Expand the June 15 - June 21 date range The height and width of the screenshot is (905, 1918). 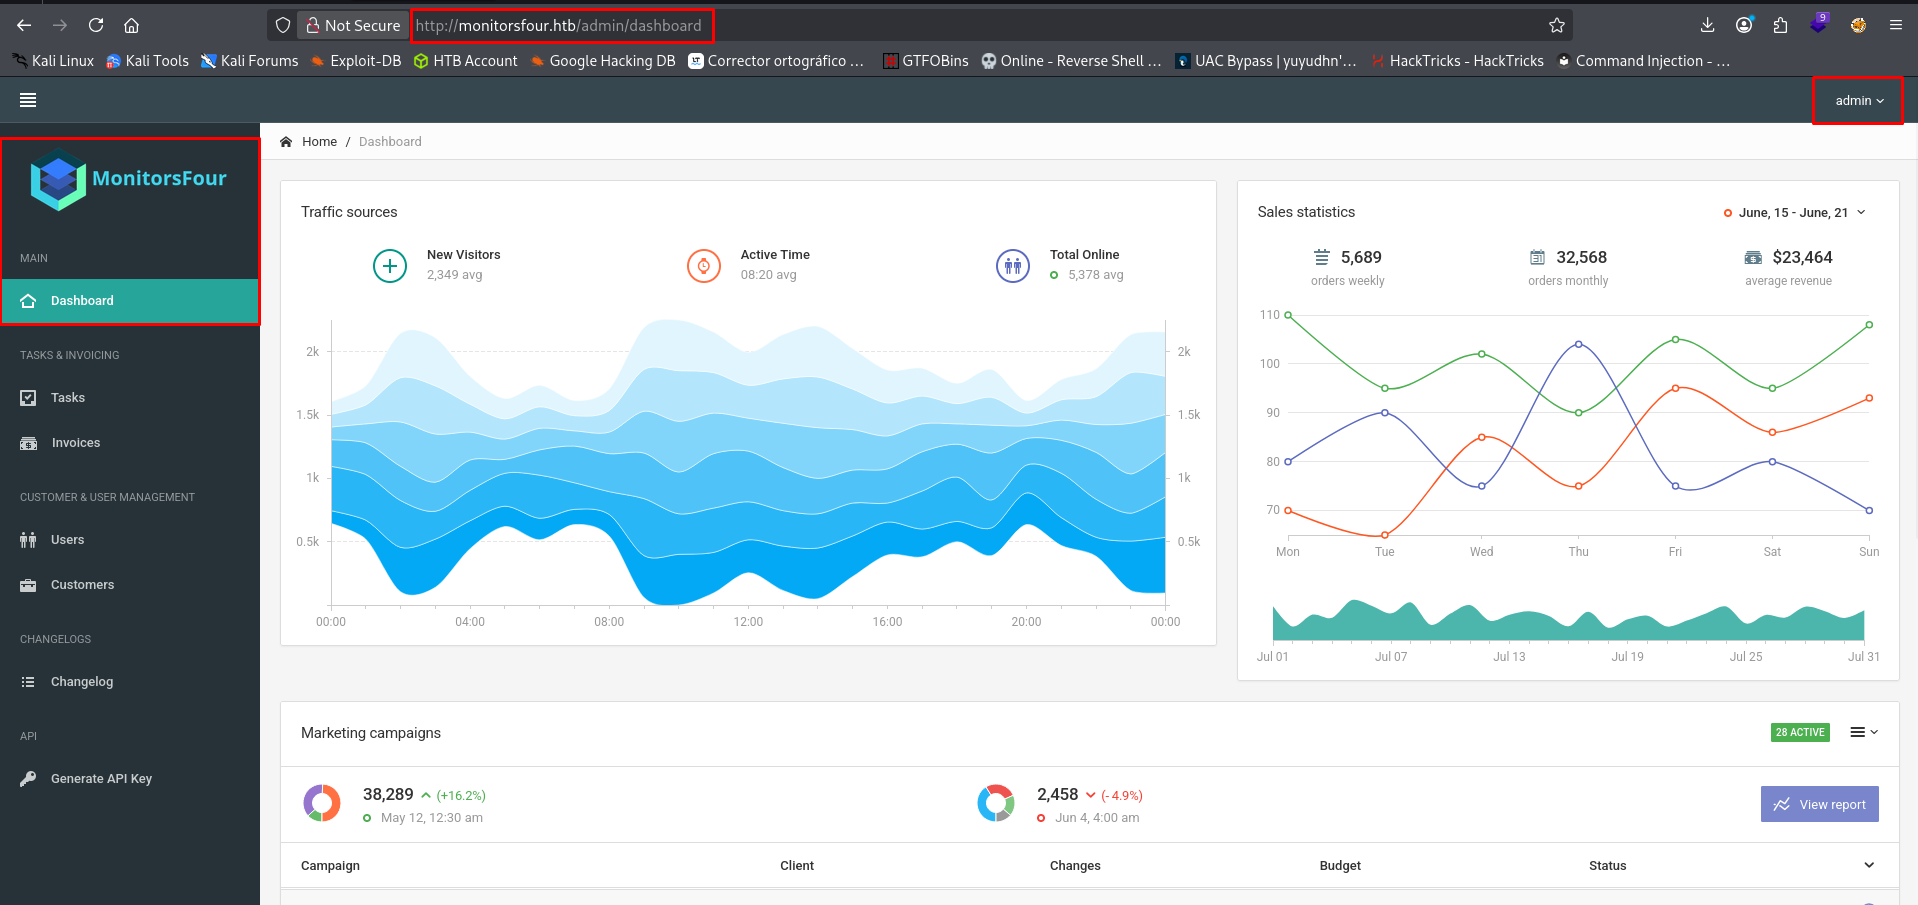[x=1795, y=213]
